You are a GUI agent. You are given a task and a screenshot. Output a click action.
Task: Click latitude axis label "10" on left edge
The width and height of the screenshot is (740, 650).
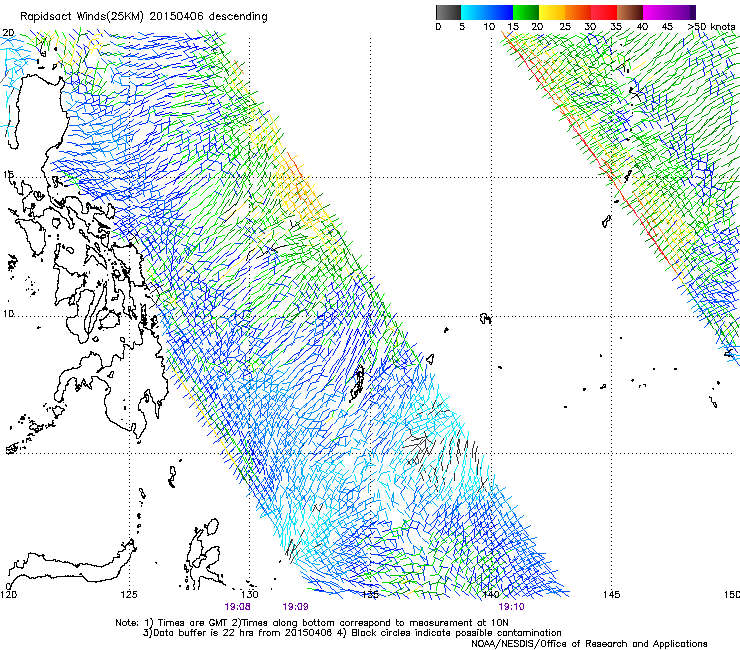(x=8, y=313)
